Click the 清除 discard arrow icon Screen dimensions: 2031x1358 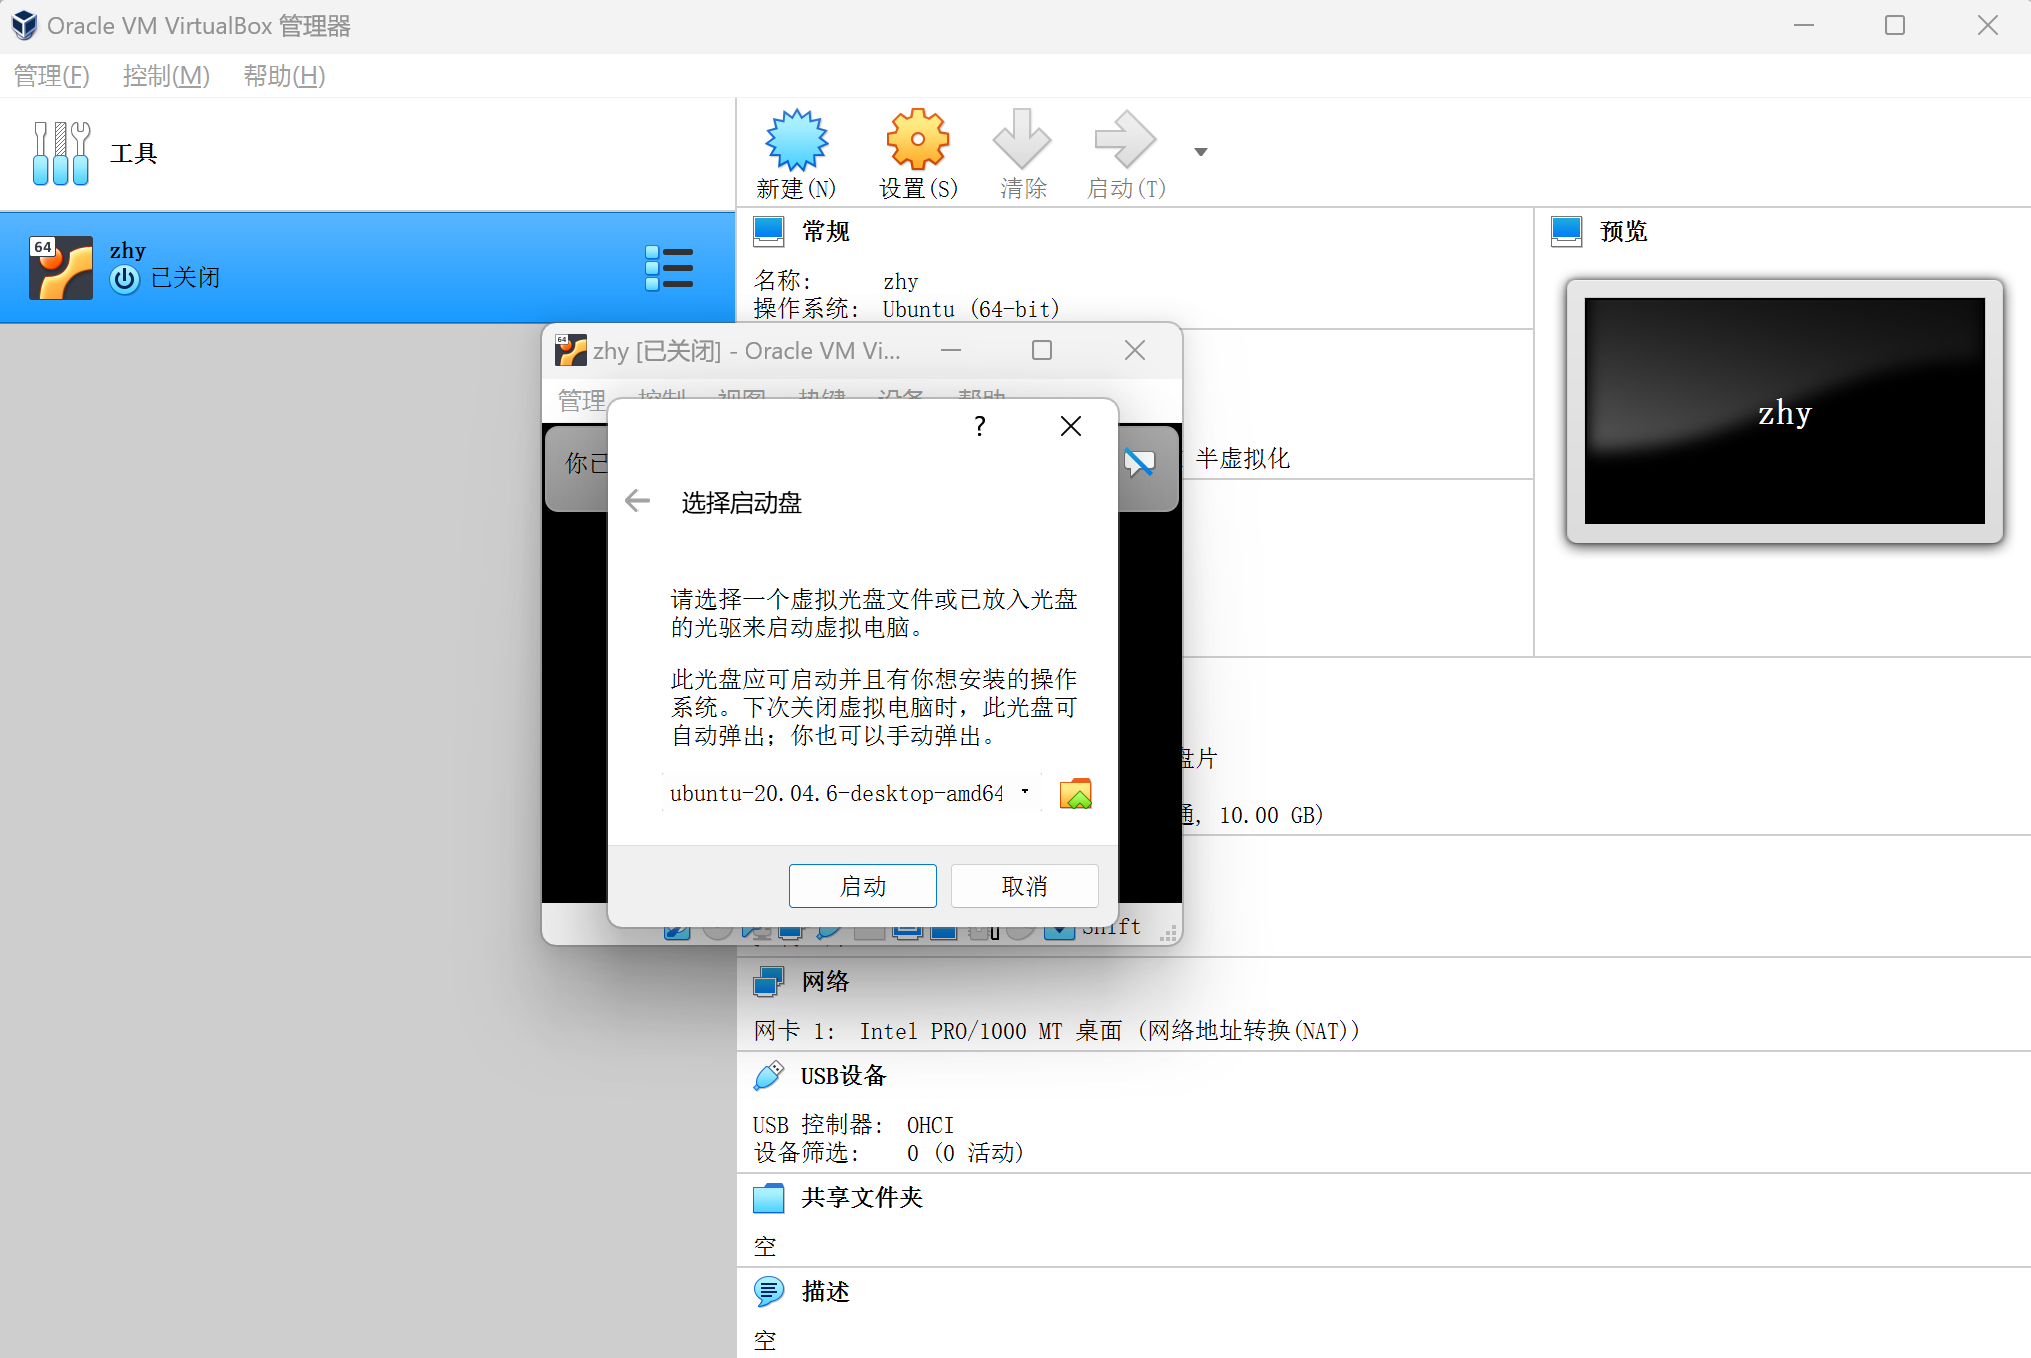[1022, 140]
